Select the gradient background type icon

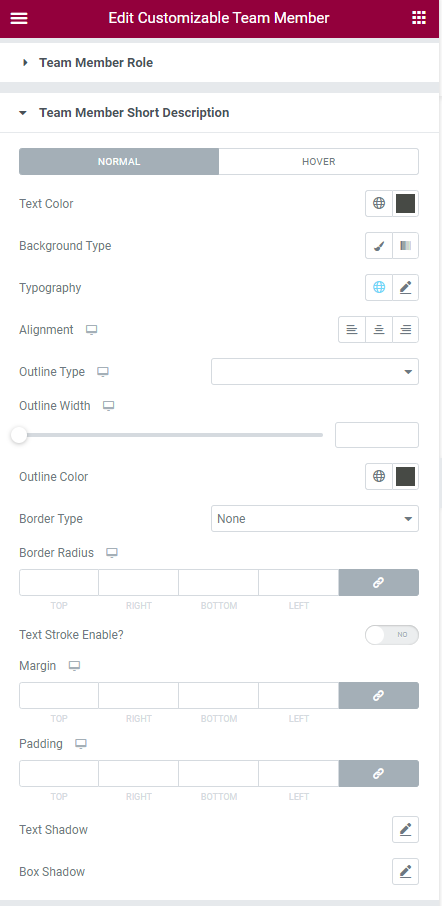406,246
